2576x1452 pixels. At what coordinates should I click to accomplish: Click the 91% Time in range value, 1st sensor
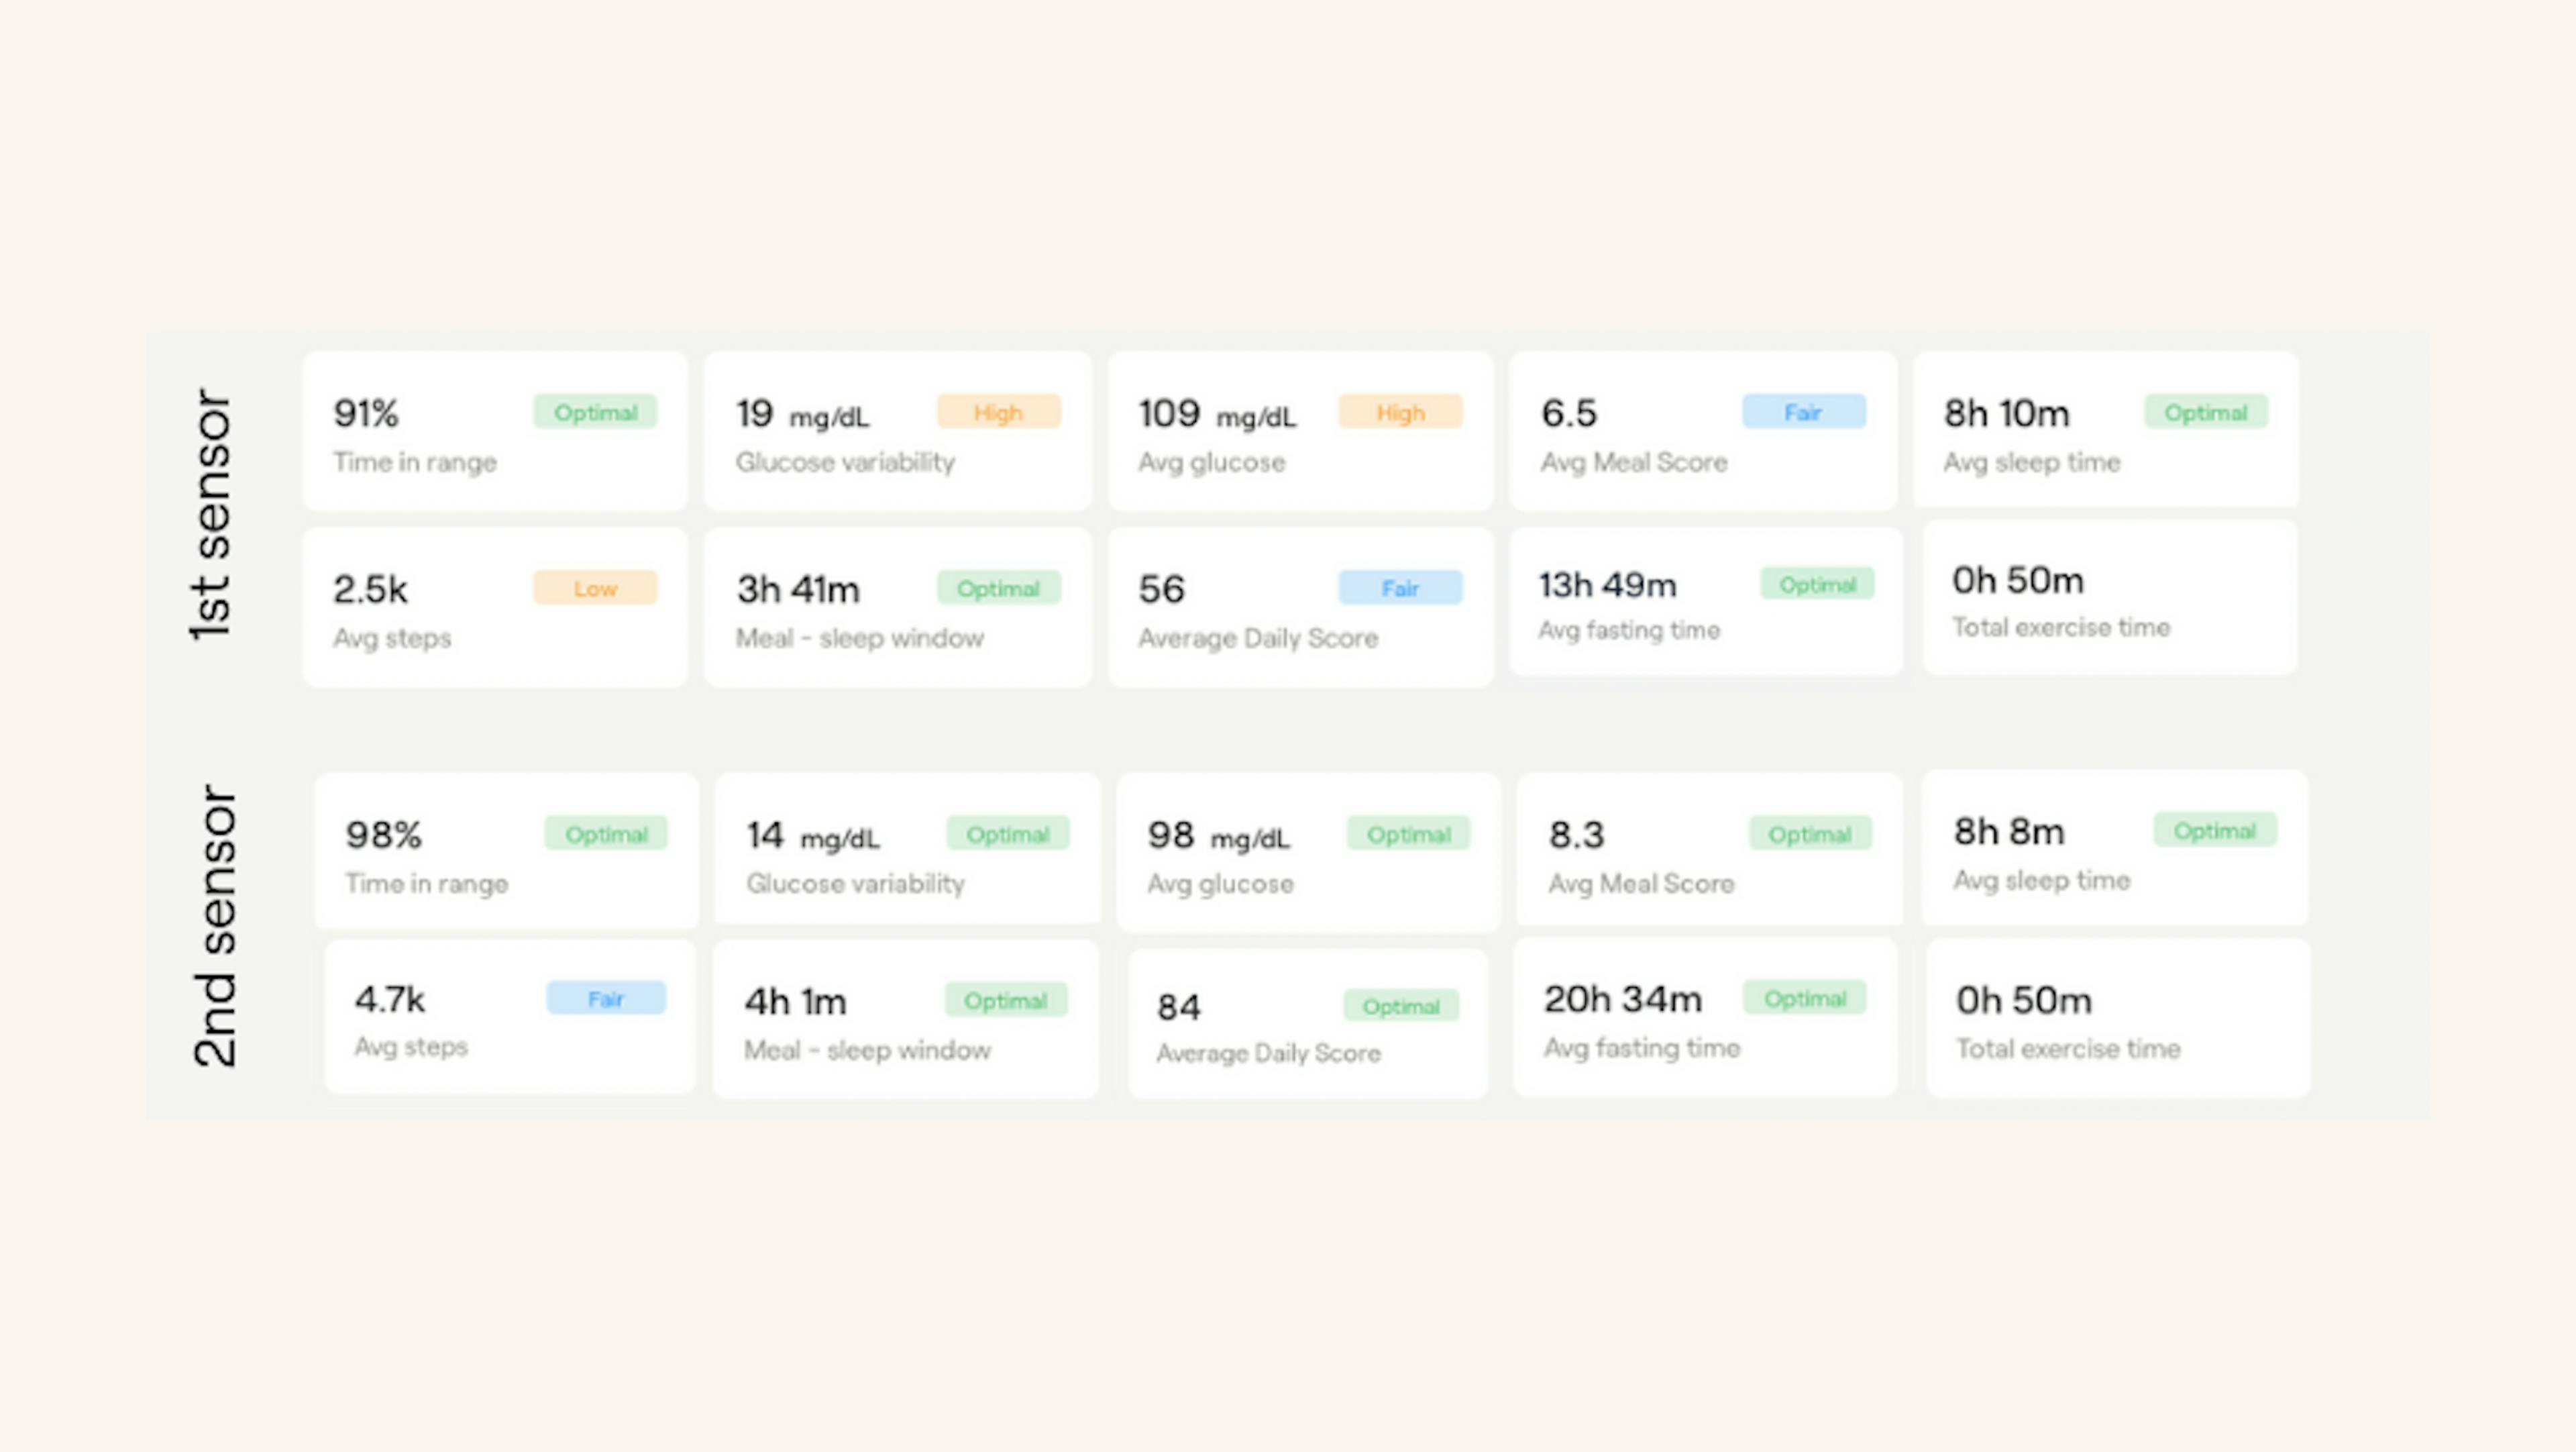pos(366,413)
